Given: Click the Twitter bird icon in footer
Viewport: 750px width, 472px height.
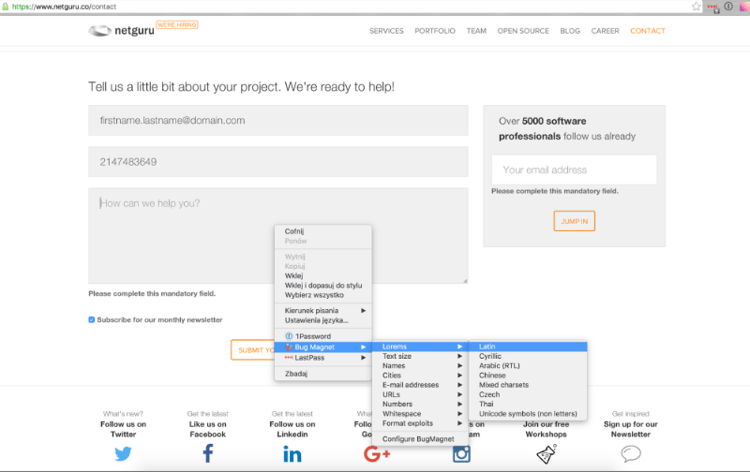Looking at the screenshot, I should pyautogui.click(x=123, y=454).
